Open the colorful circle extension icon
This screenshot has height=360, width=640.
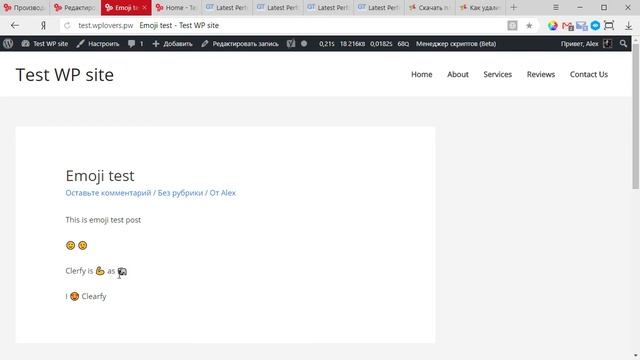coord(553,26)
